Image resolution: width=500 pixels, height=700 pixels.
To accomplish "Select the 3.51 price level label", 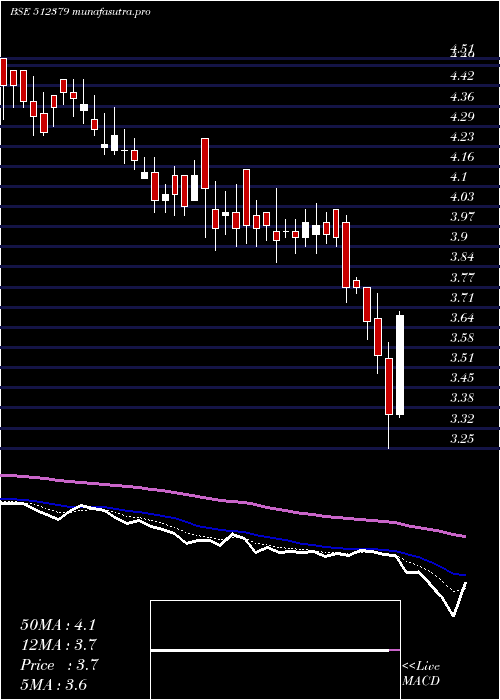I will [x=462, y=358].
